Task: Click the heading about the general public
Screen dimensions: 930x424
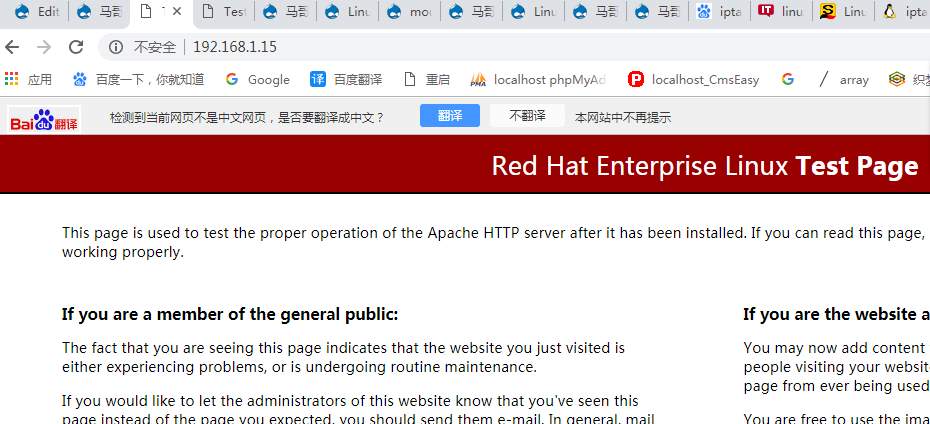Action: (x=230, y=314)
